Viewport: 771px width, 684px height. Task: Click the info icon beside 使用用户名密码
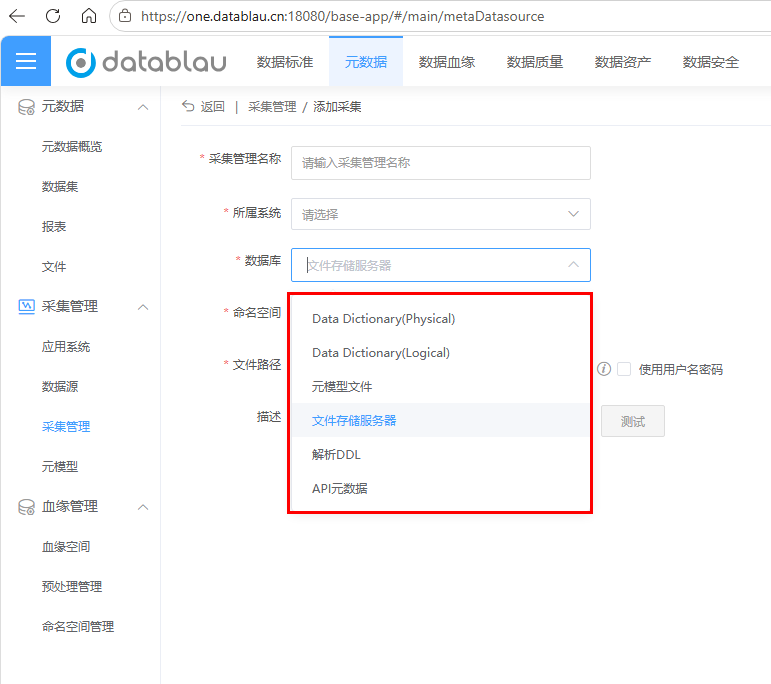(604, 369)
